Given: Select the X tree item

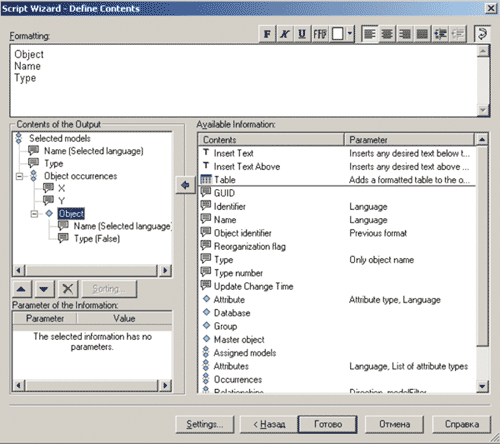Looking at the screenshot, I should click(x=61, y=189).
